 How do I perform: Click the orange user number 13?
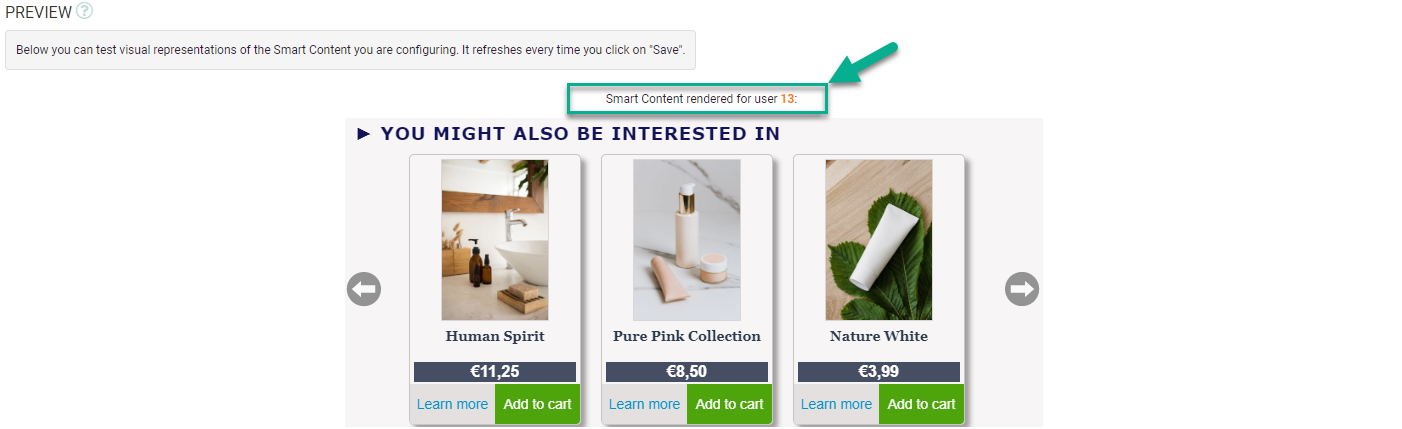787,99
